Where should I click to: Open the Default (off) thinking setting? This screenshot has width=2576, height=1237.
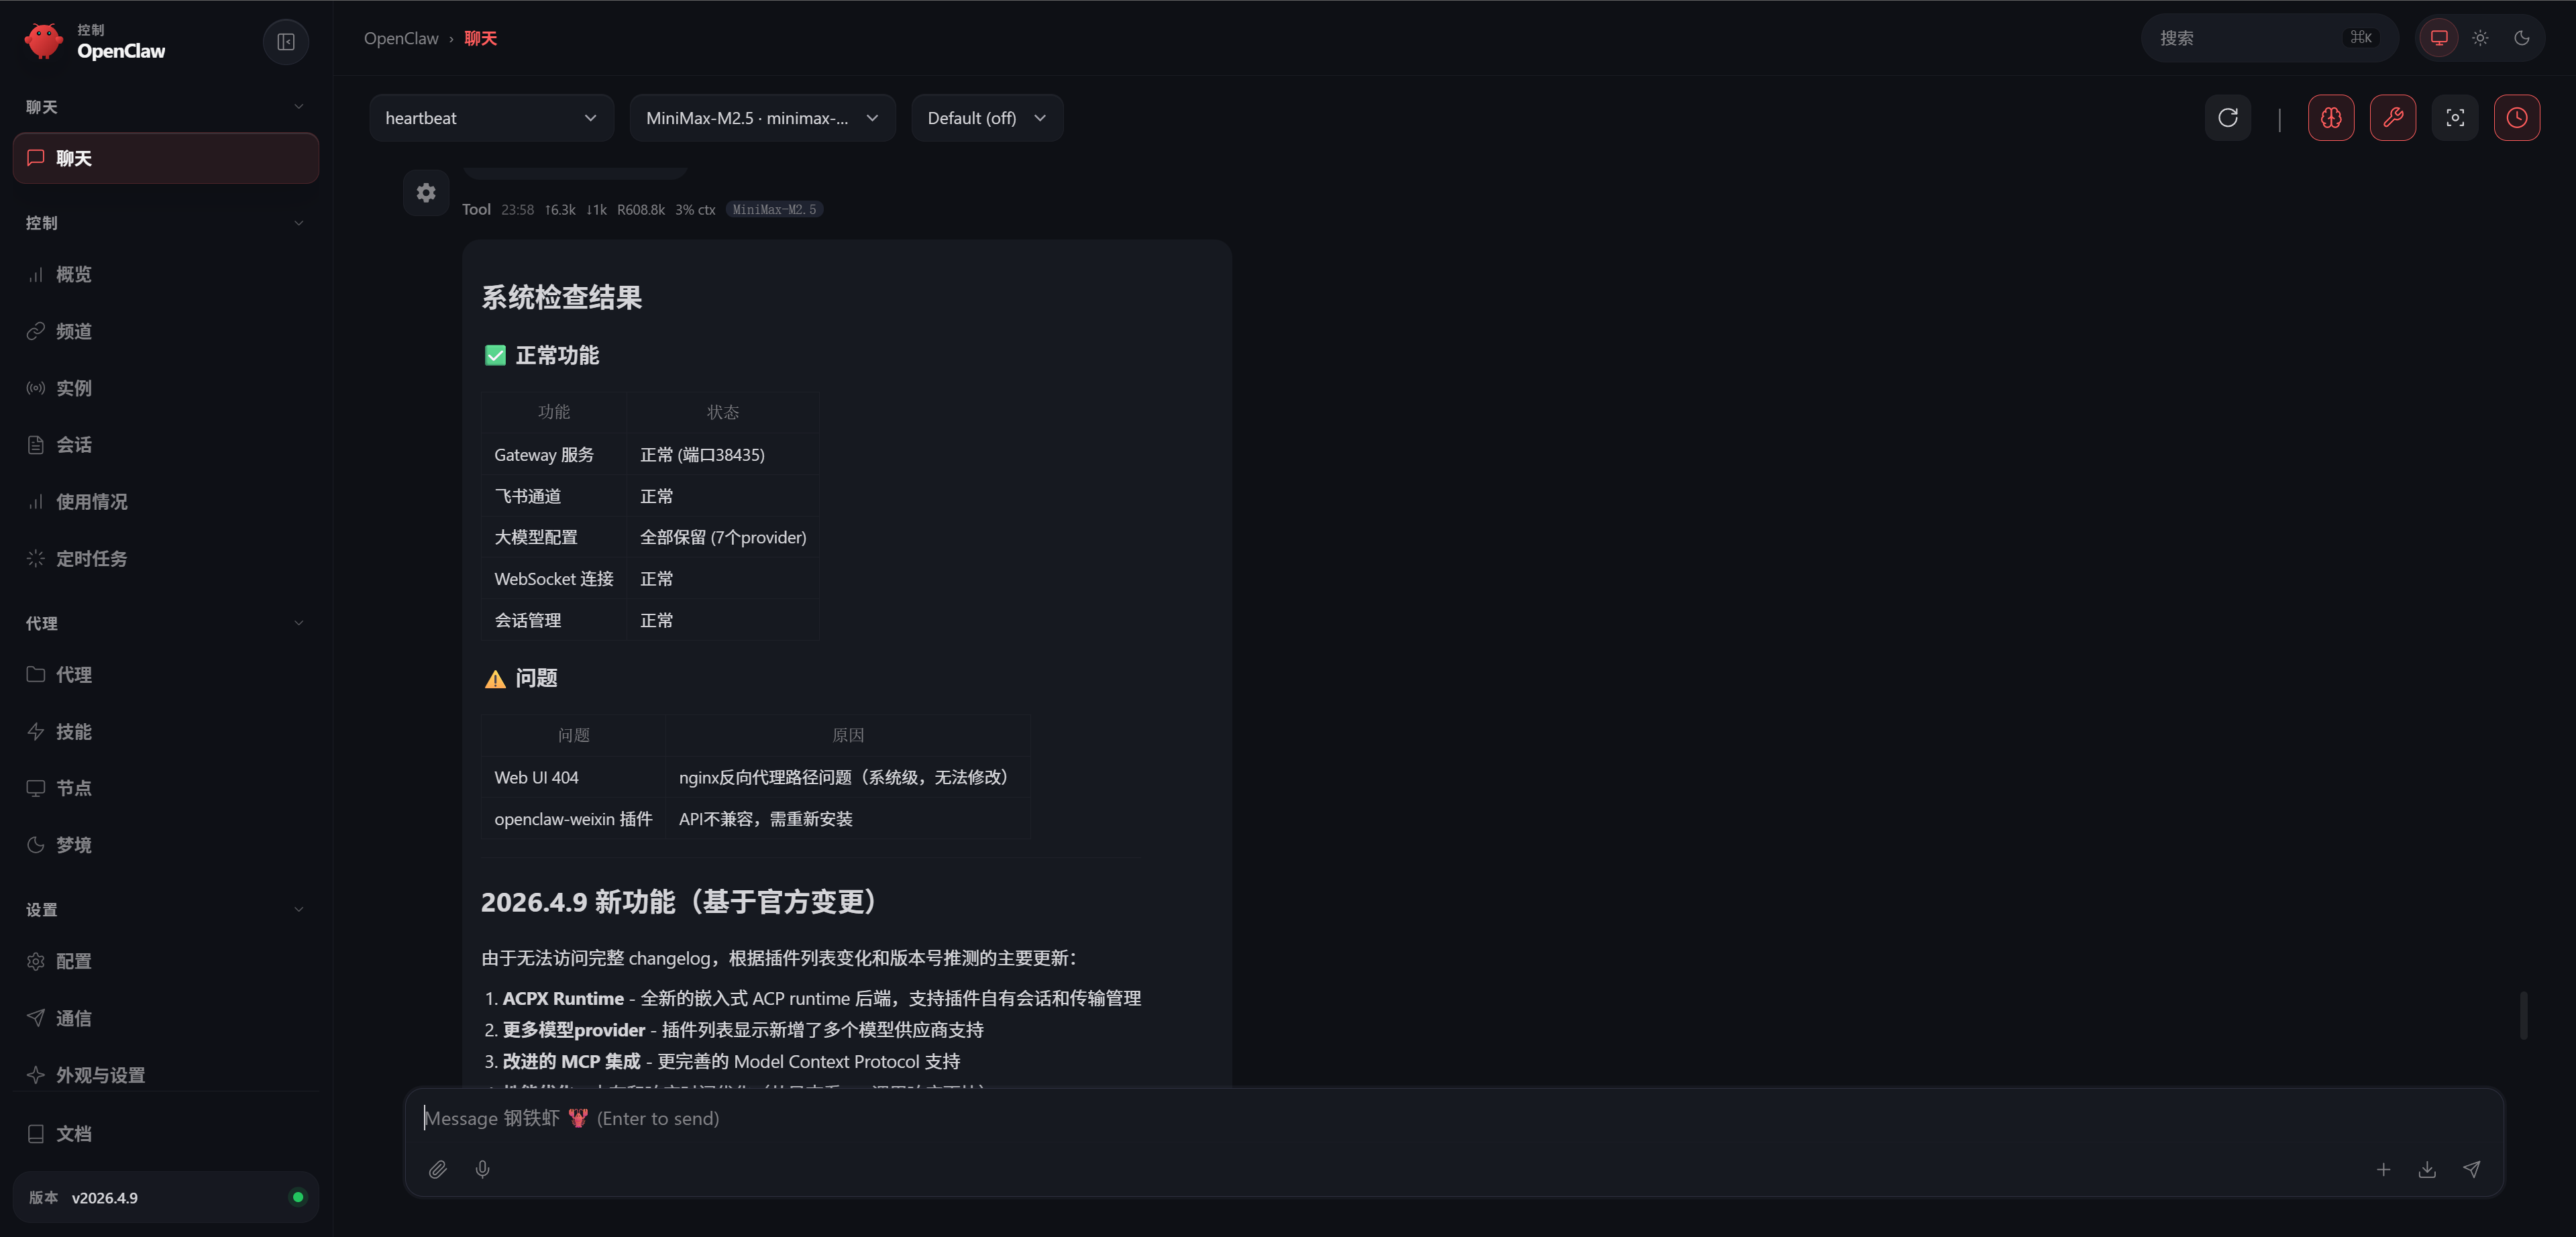[x=986, y=117]
